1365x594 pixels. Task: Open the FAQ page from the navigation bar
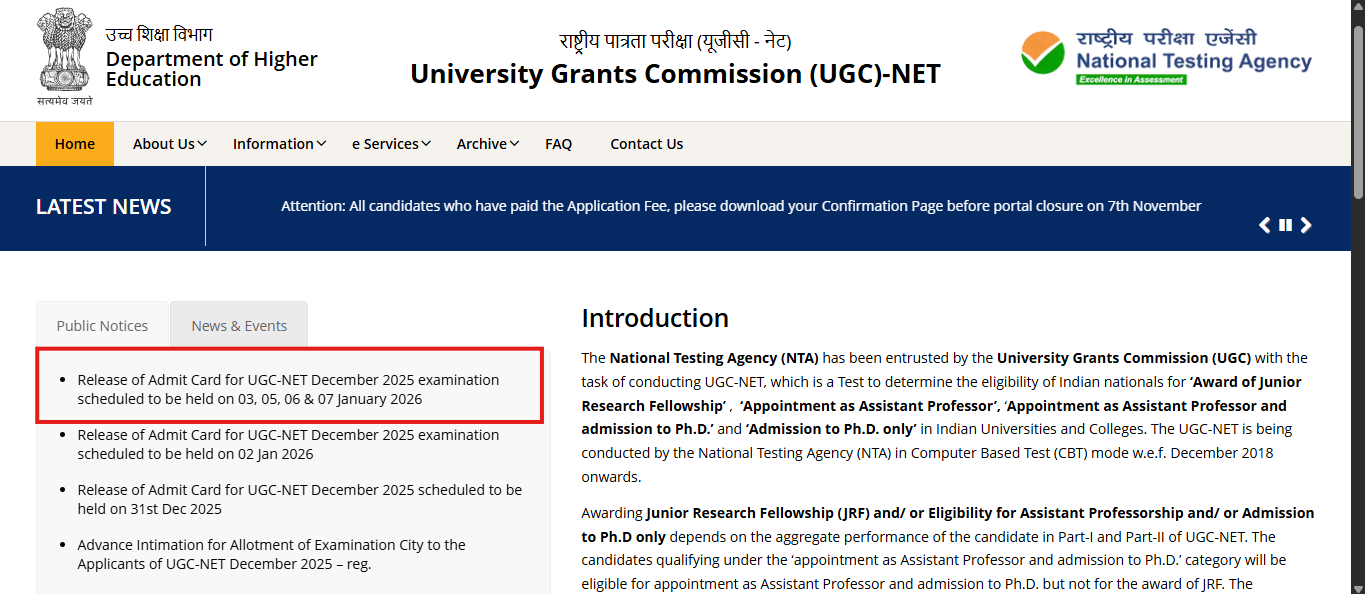coord(558,143)
